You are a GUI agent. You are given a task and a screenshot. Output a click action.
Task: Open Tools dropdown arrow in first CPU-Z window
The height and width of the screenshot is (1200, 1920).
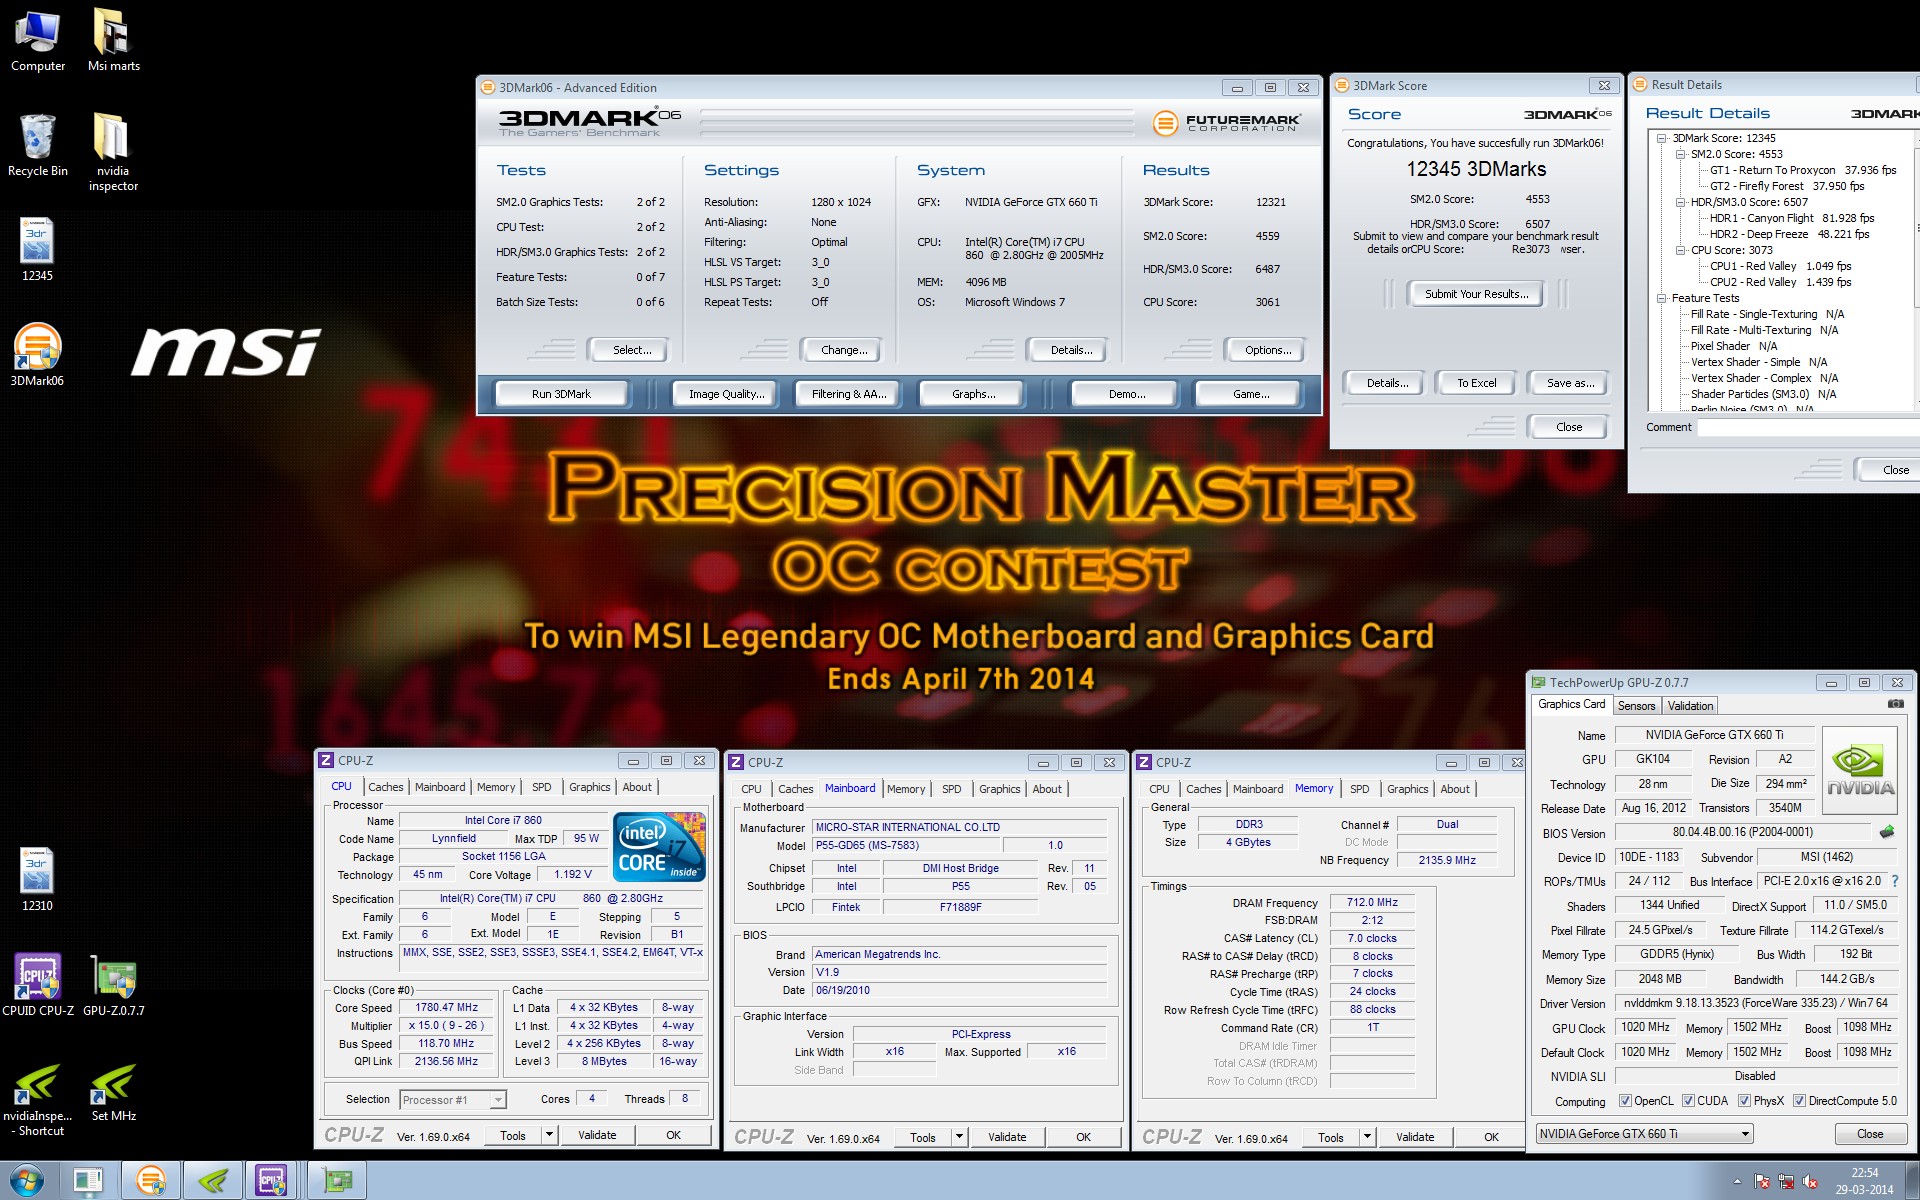point(549,1135)
